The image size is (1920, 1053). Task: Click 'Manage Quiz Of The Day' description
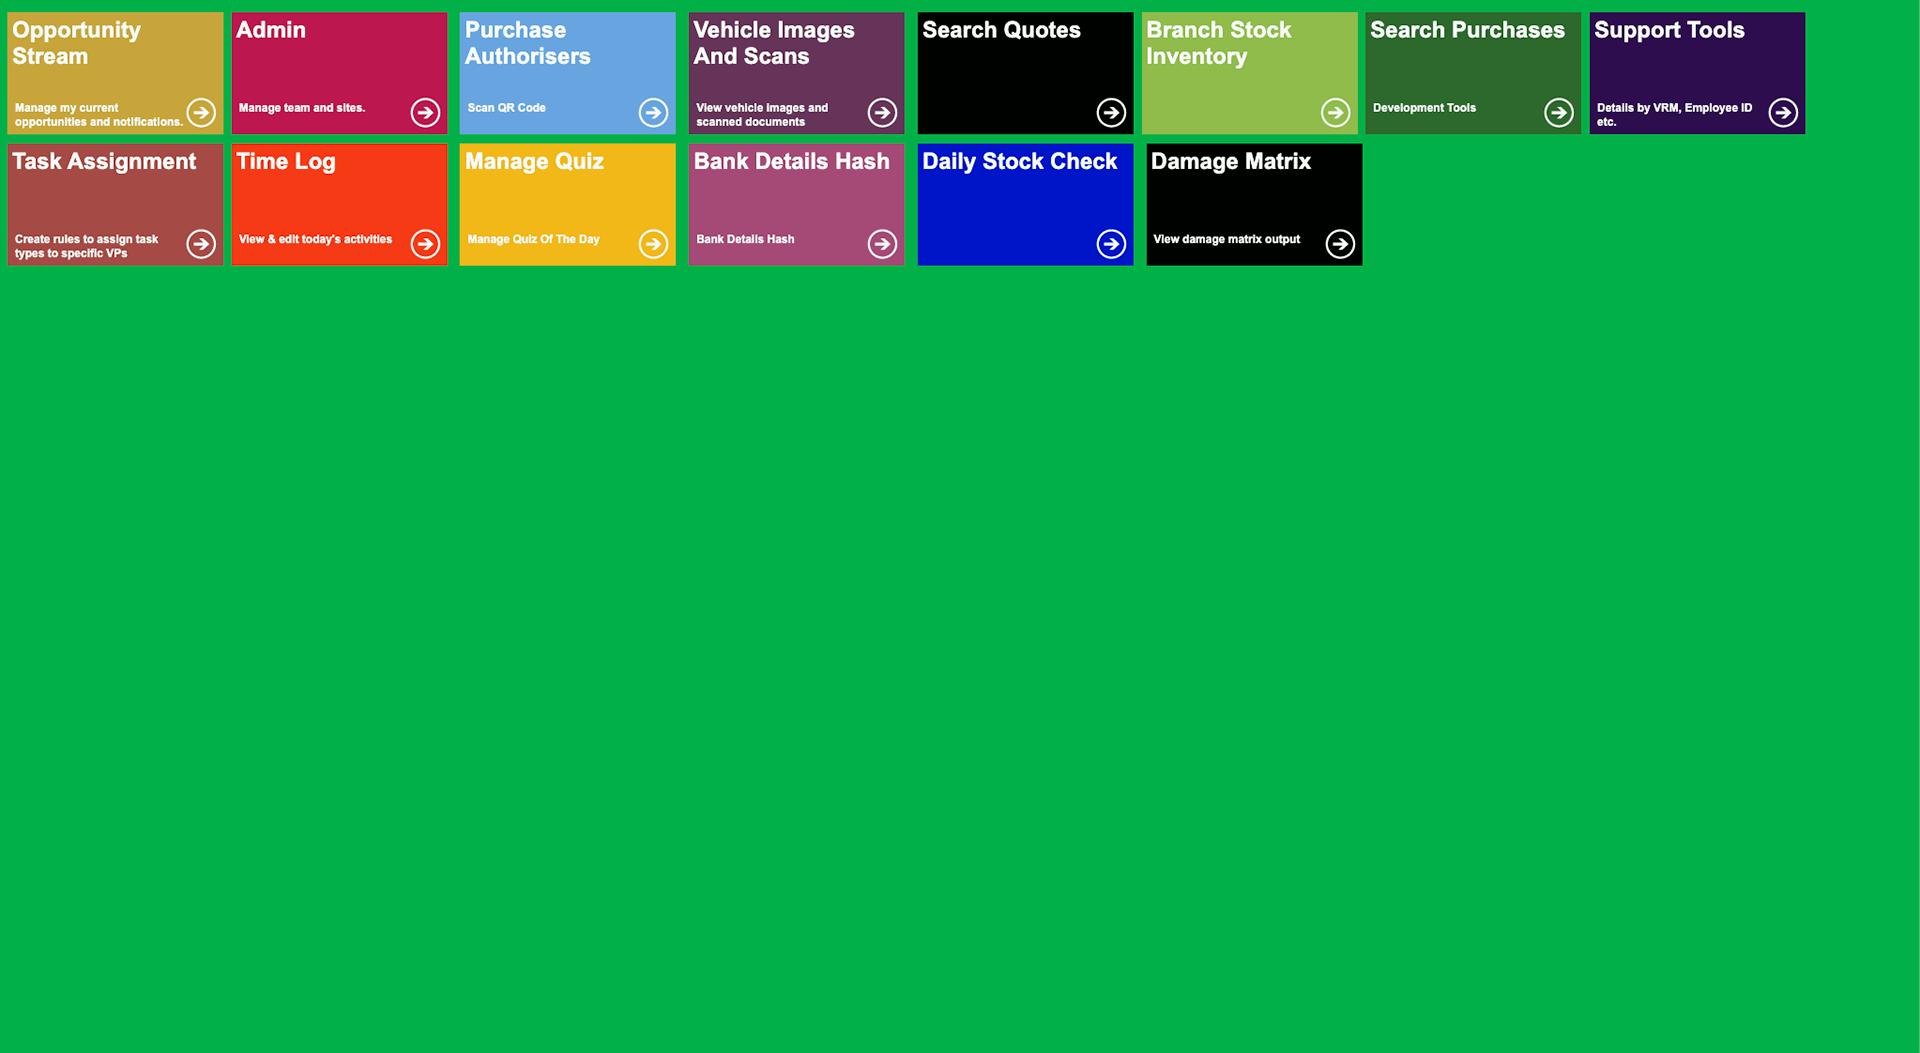[533, 239]
